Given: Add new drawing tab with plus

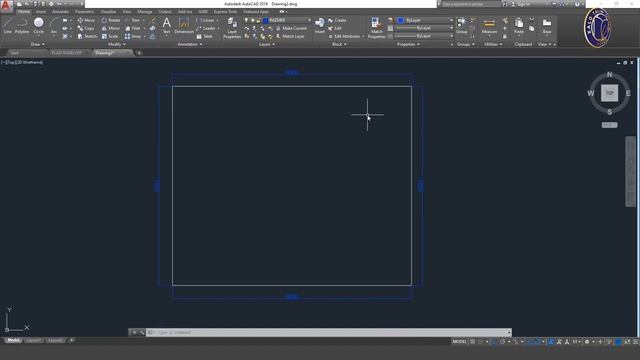Looking at the screenshot, I should (x=139, y=53).
